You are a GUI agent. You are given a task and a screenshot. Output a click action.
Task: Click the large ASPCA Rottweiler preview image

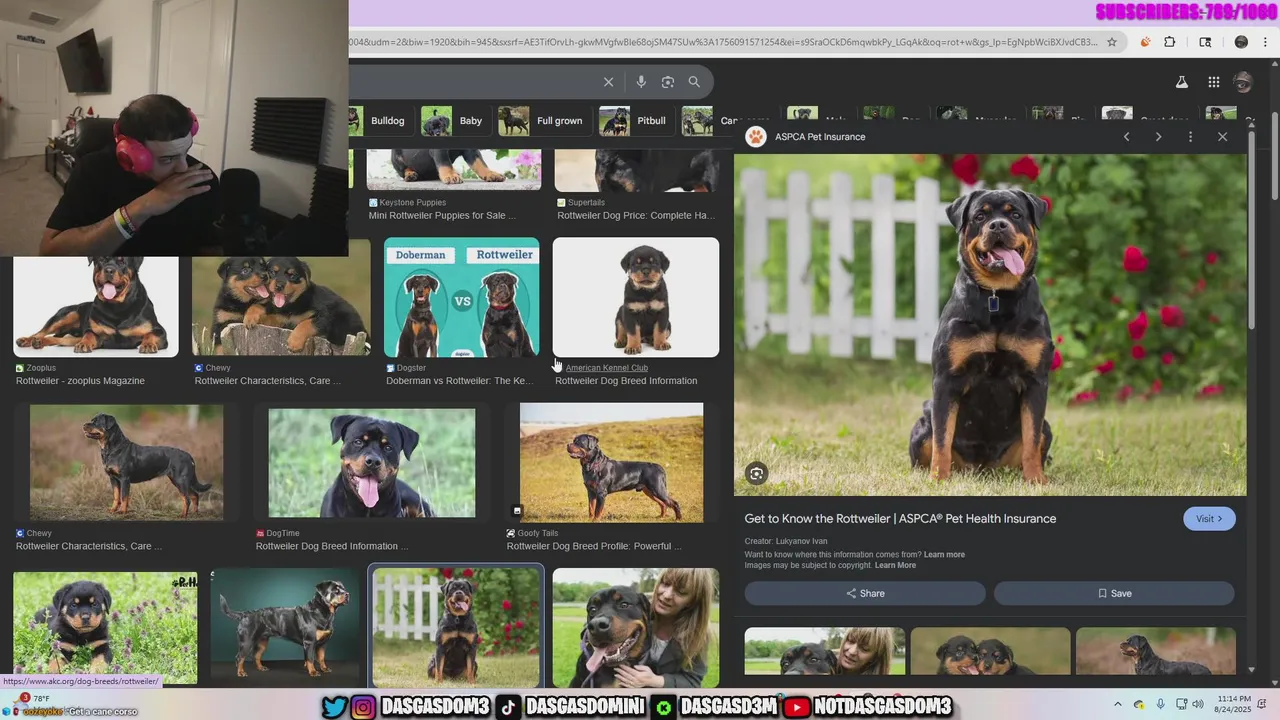[x=990, y=325]
